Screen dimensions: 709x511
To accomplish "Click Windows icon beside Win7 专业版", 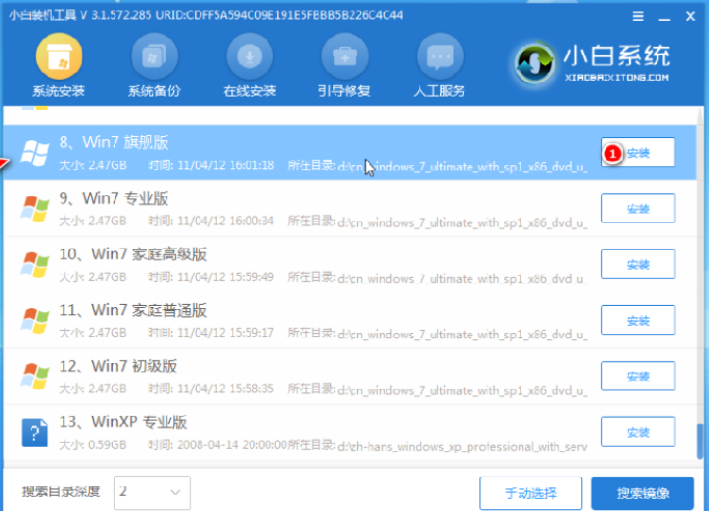I will tap(35, 208).
